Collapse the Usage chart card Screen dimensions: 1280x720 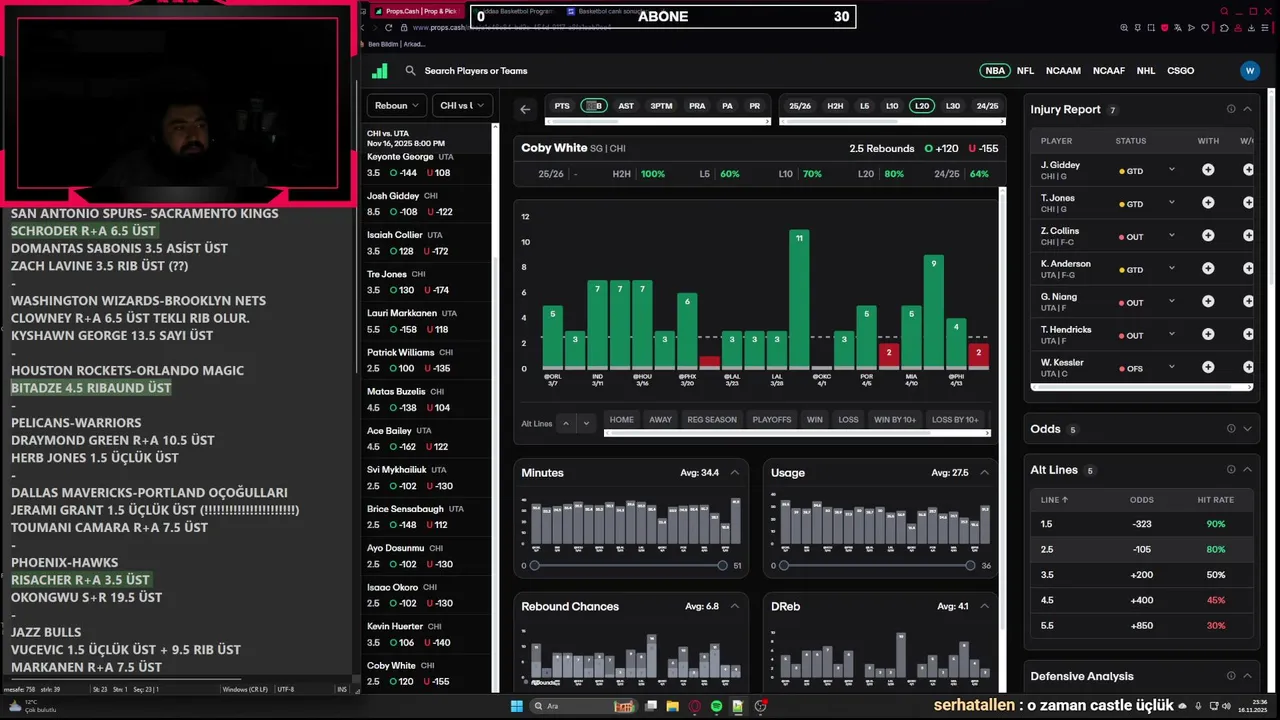pyautogui.click(x=984, y=473)
